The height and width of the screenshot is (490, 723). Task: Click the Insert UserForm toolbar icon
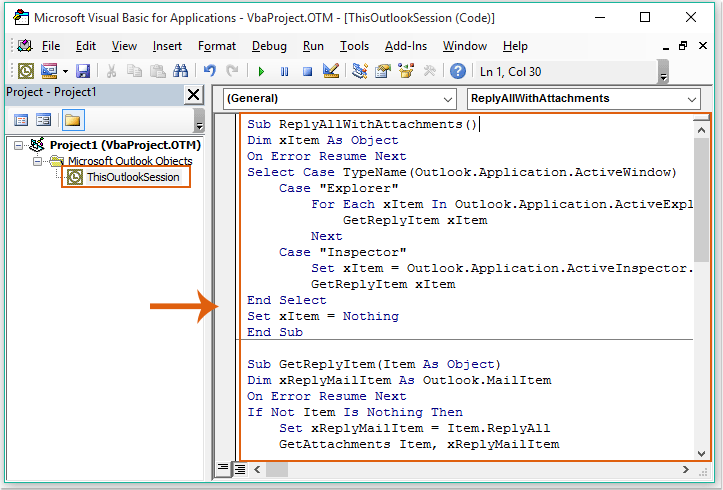(x=49, y=71)
